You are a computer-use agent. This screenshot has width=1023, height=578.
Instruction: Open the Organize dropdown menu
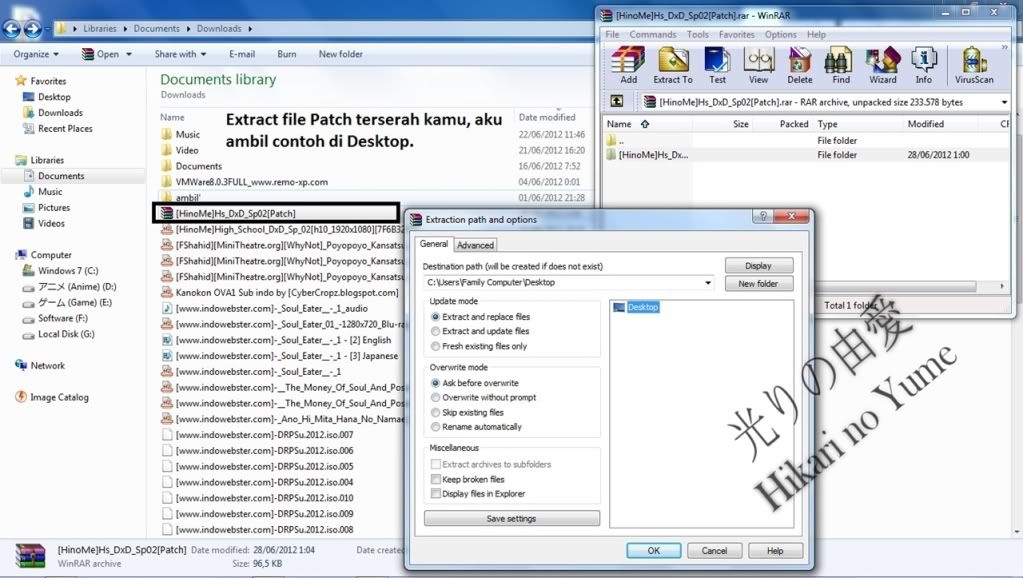[x=36, y=54]
